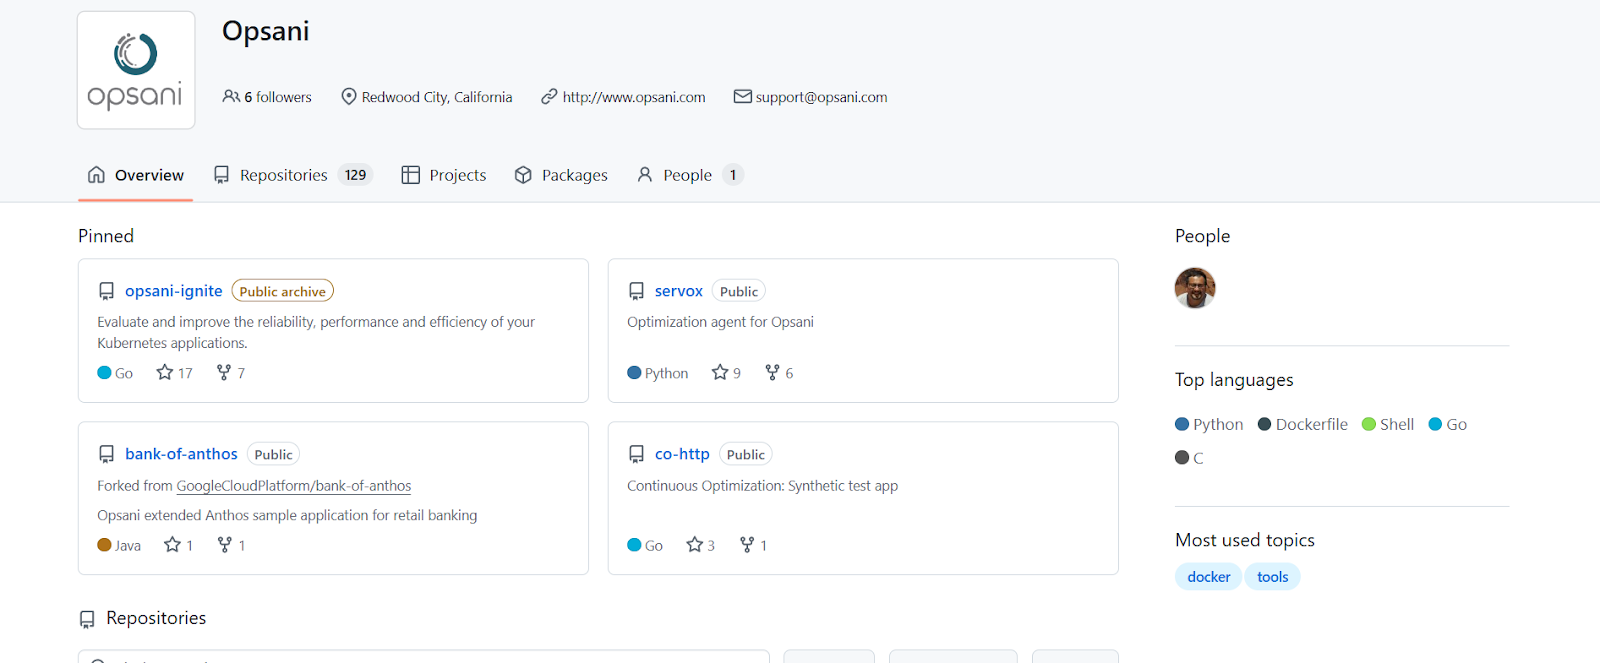Filter by Dockerfile in Top languages
Screen dimensions: 1600x663
pyautogui.click(x=1303, y=424)
